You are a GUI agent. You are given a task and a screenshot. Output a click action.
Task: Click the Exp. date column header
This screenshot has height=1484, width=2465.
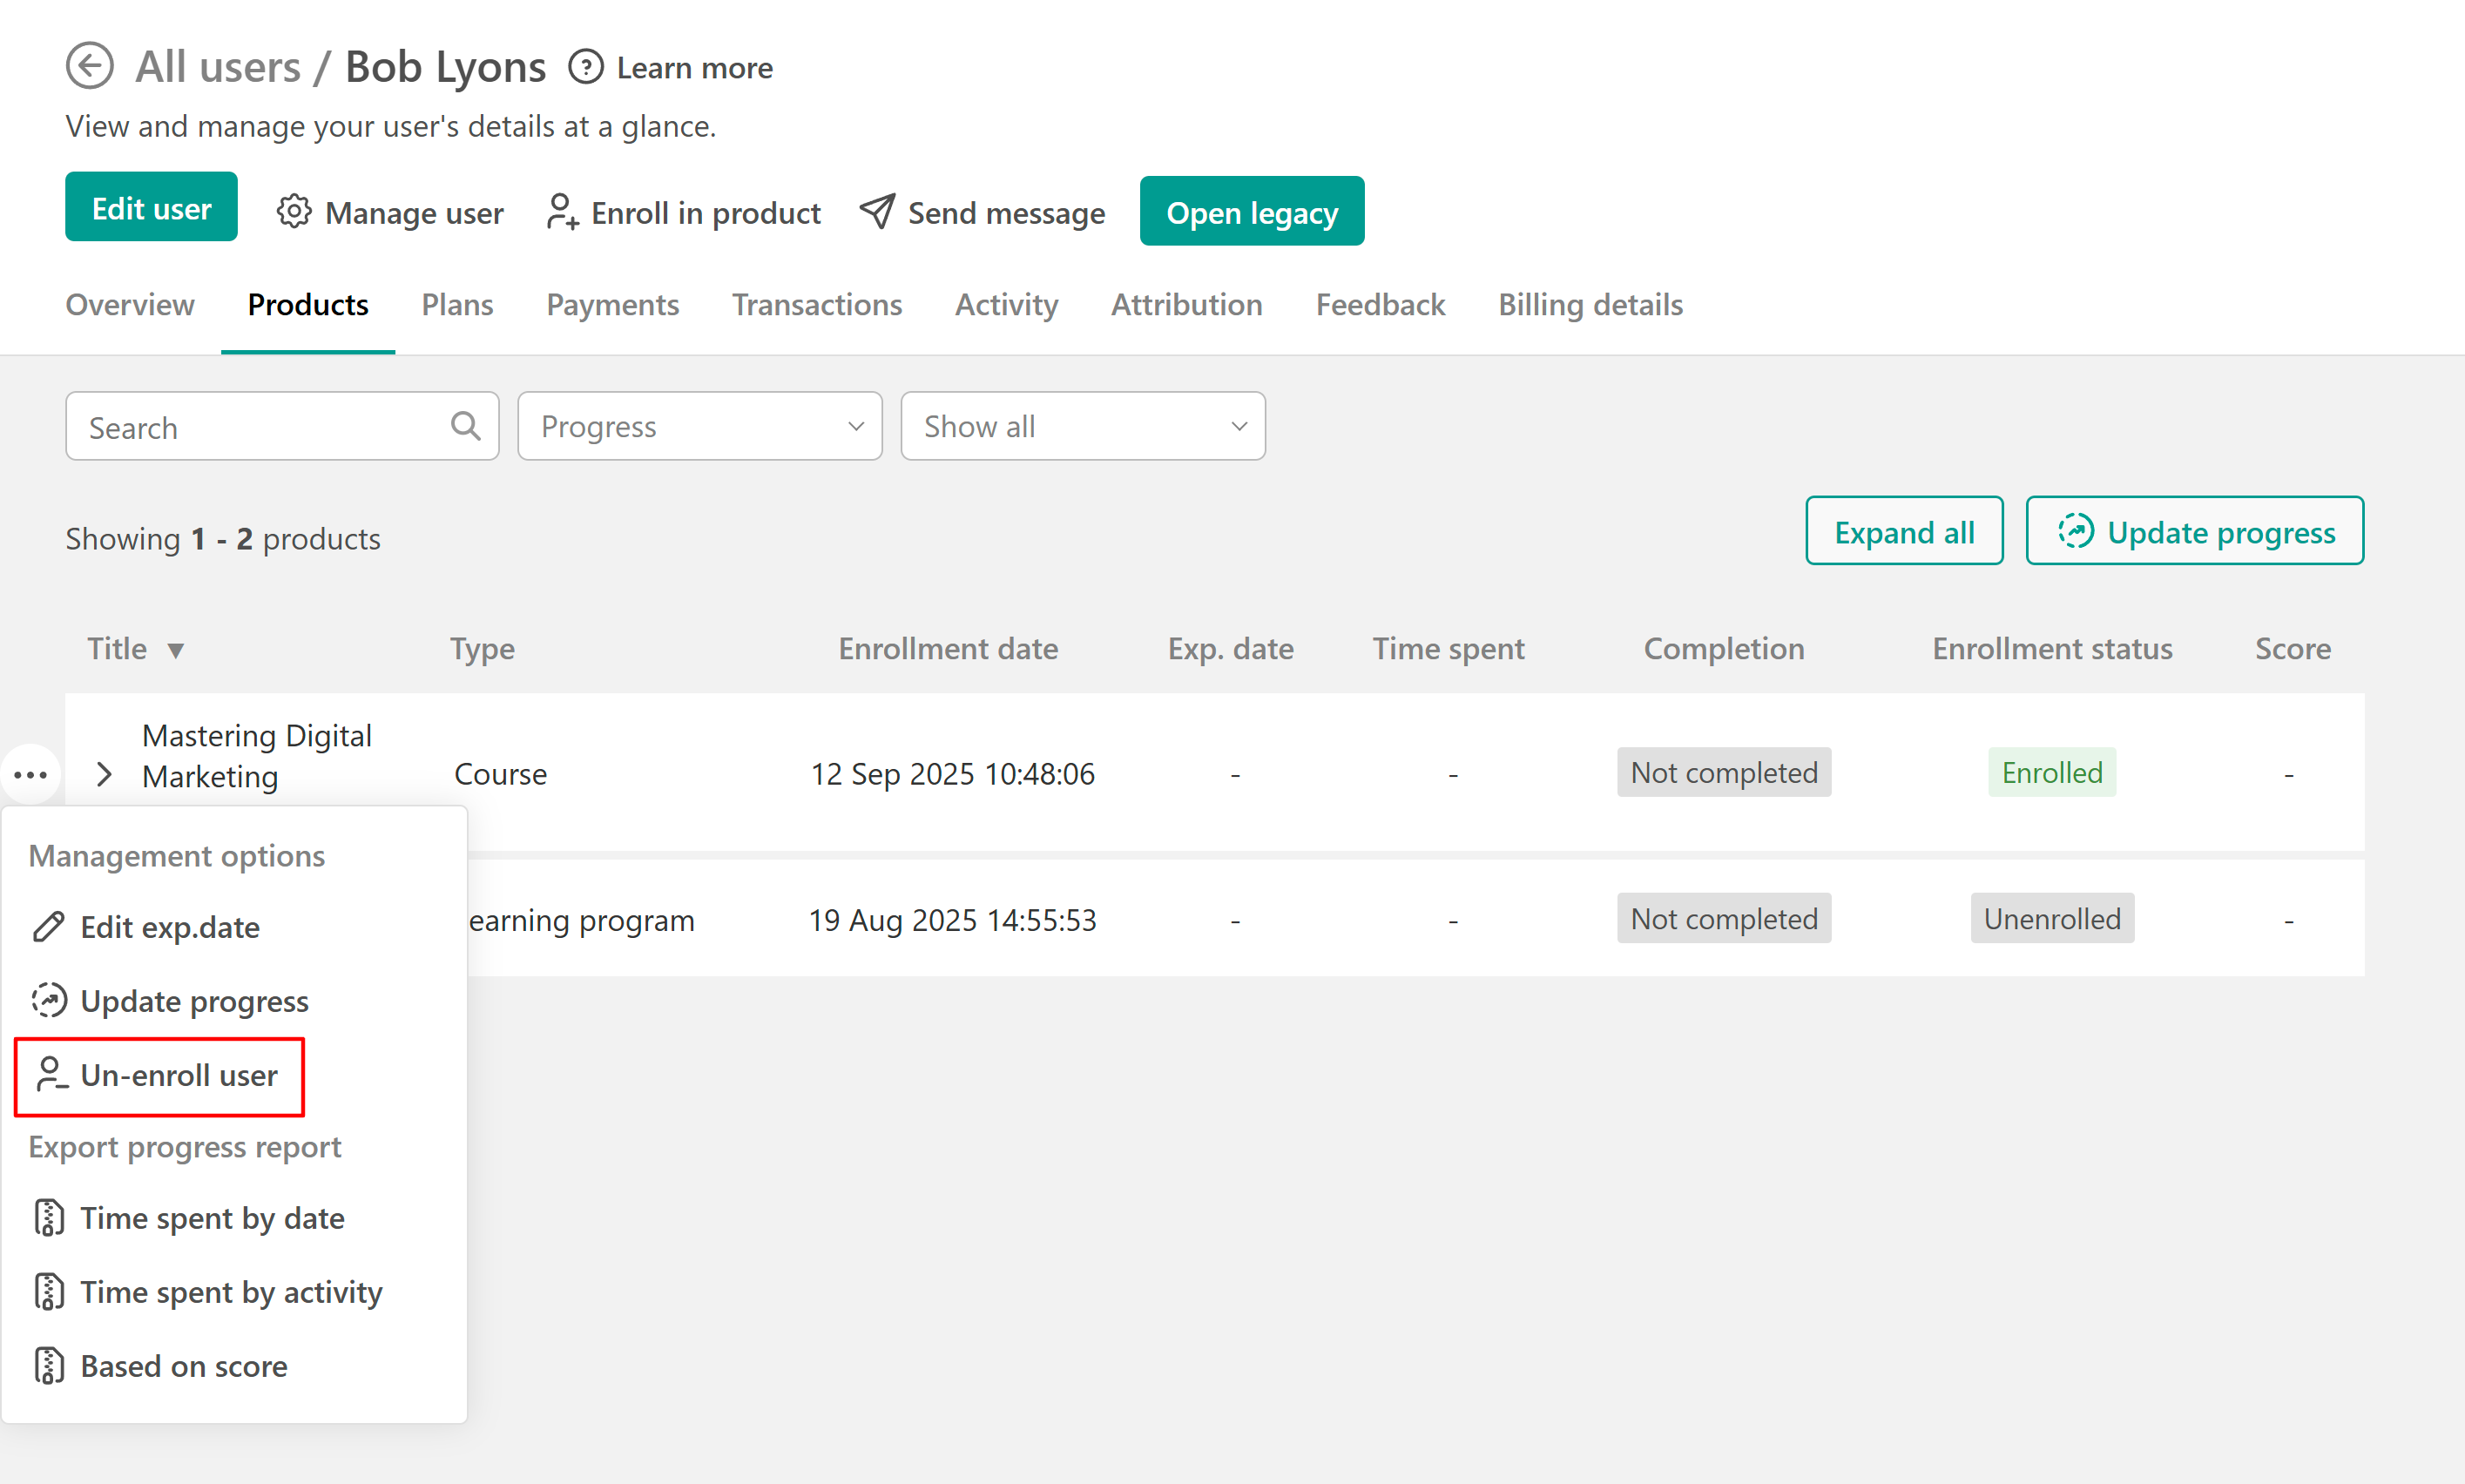[1230, 649]
